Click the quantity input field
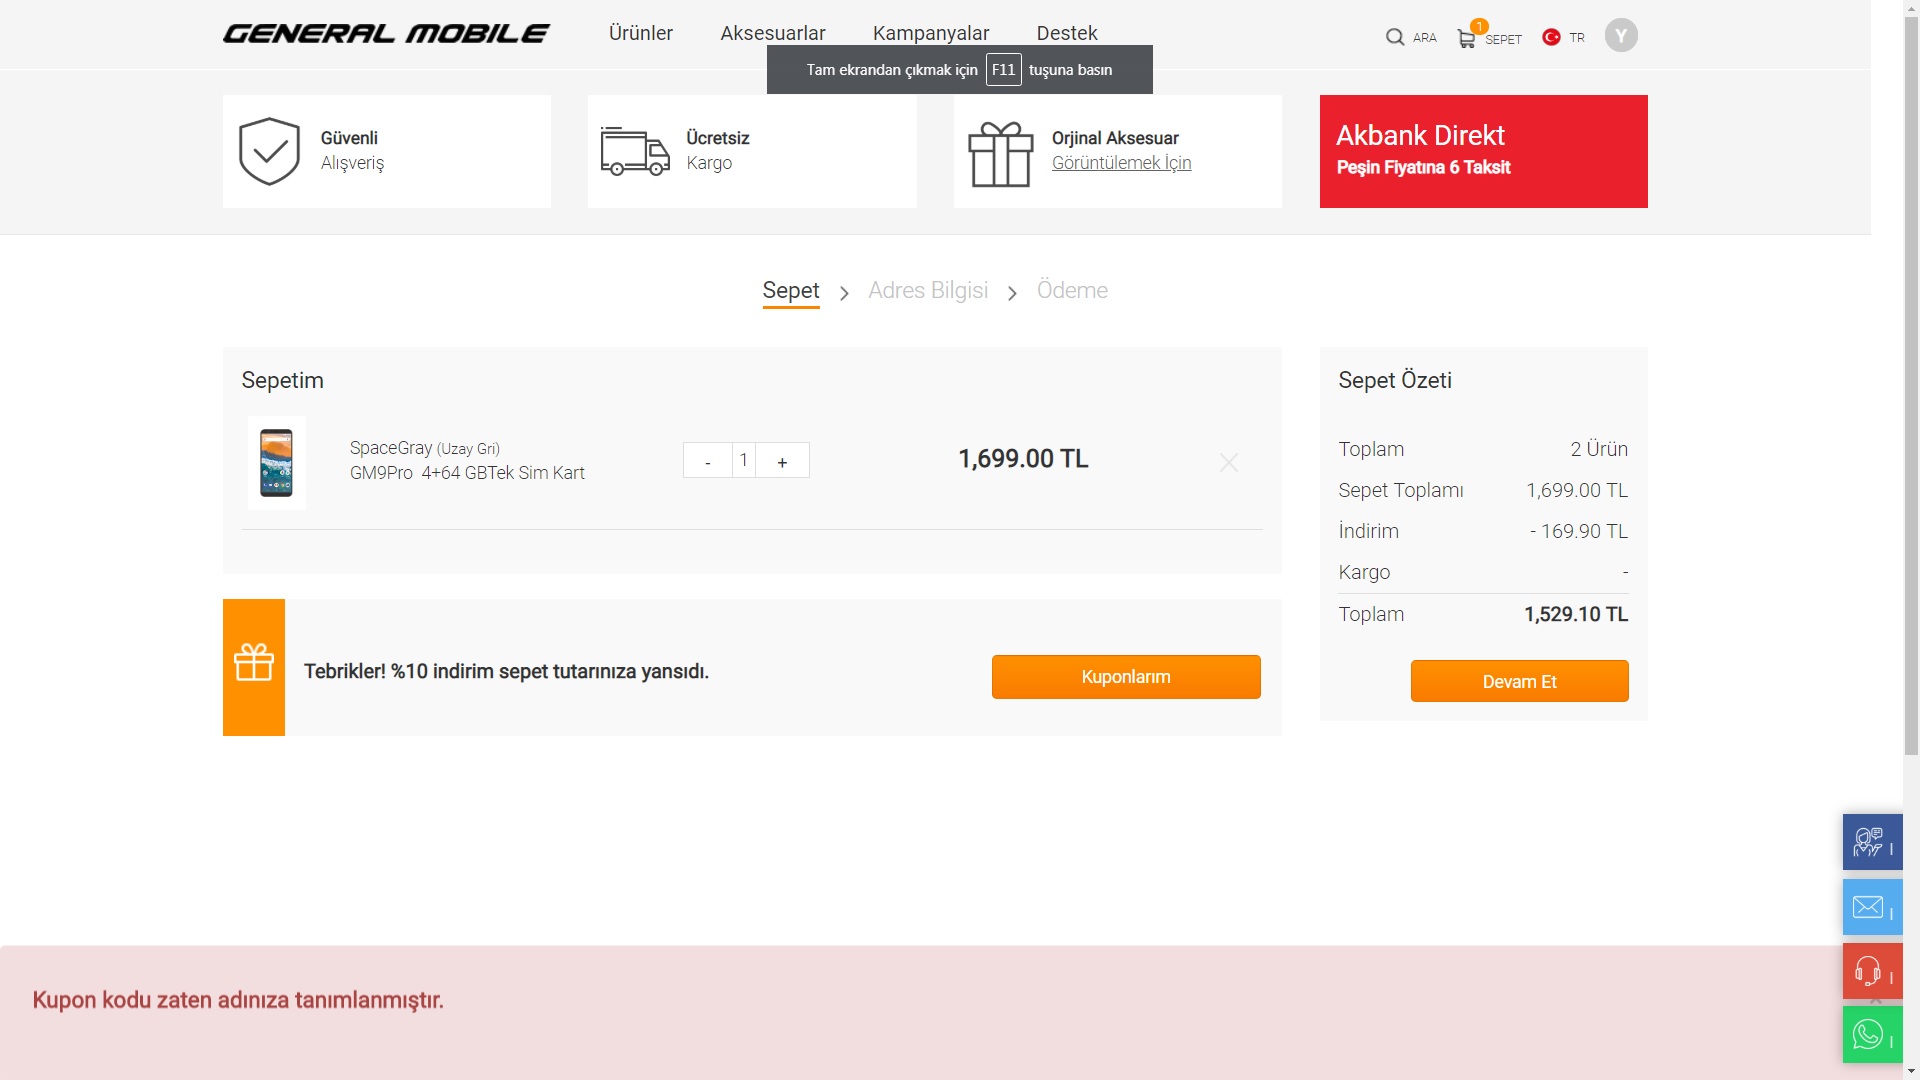The image size is (1920, 1080). pos(744,461)
